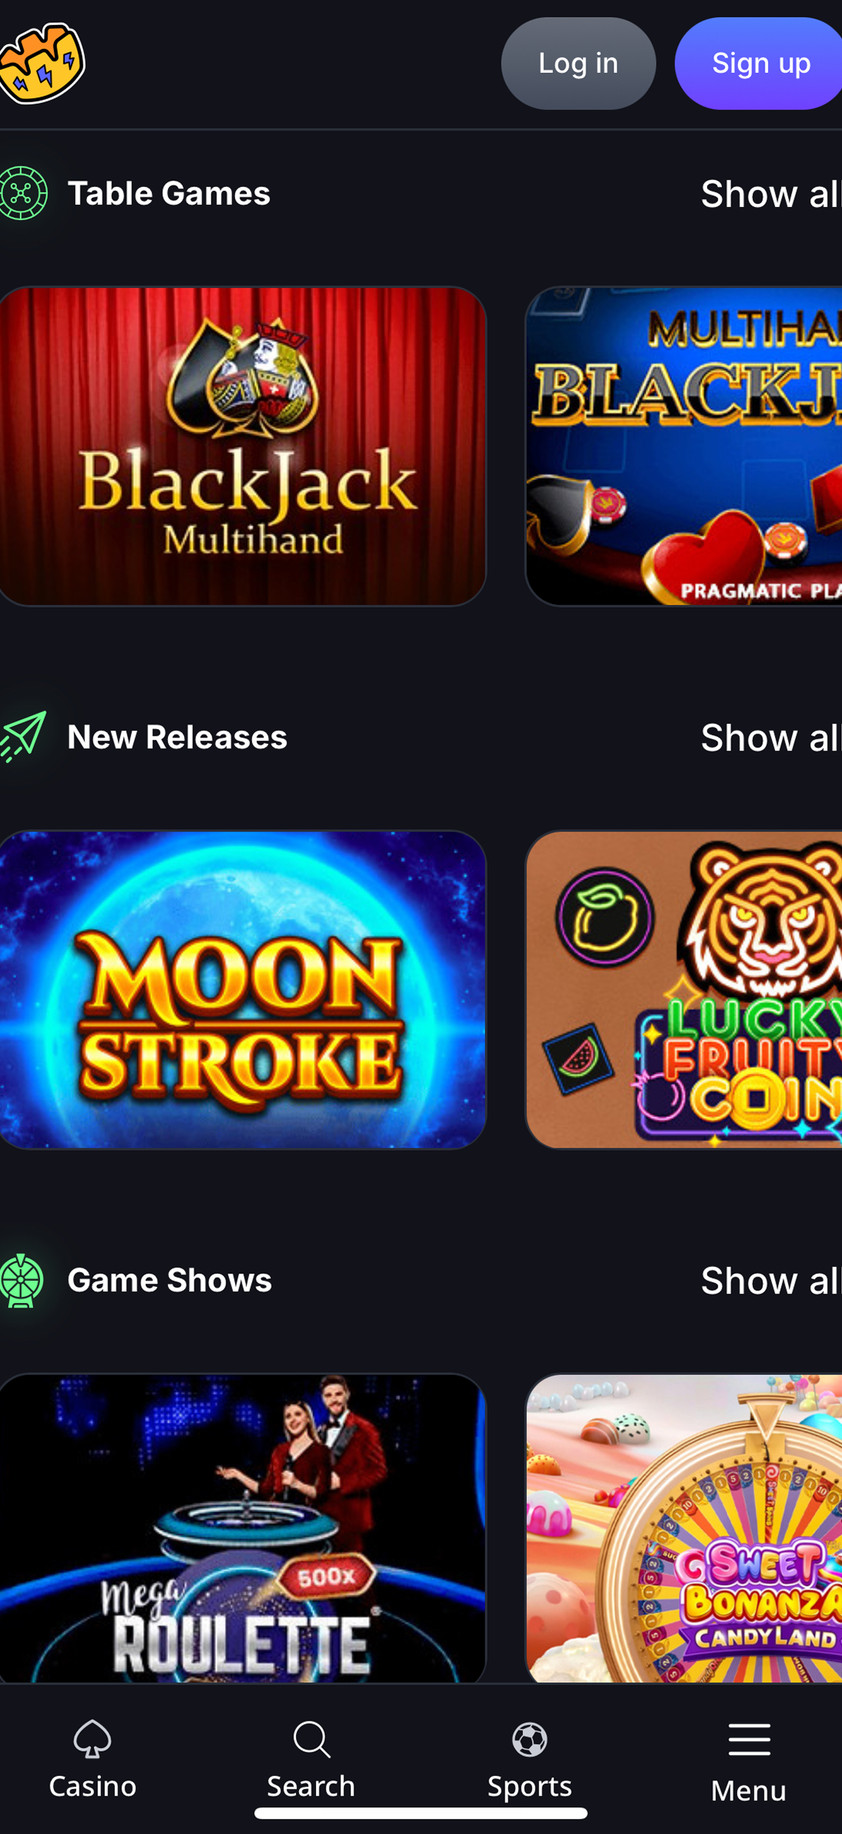
Task: Tap the Sports soccer ball icon
Action: 529,1739
